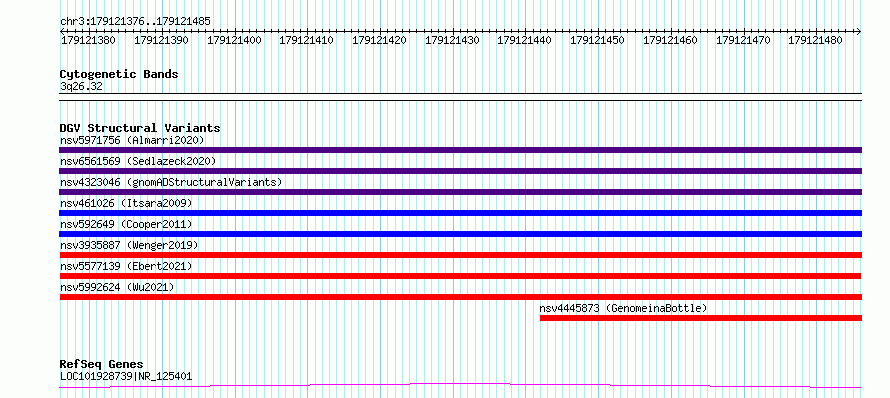Click the nsv592649 (Cooper2011) variant label
Screen dimensions: 890x398
pos(126,224)
